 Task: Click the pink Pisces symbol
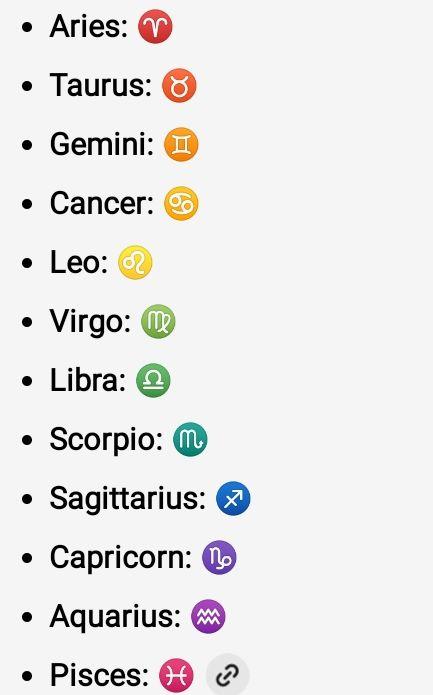(x=176, y=675)
